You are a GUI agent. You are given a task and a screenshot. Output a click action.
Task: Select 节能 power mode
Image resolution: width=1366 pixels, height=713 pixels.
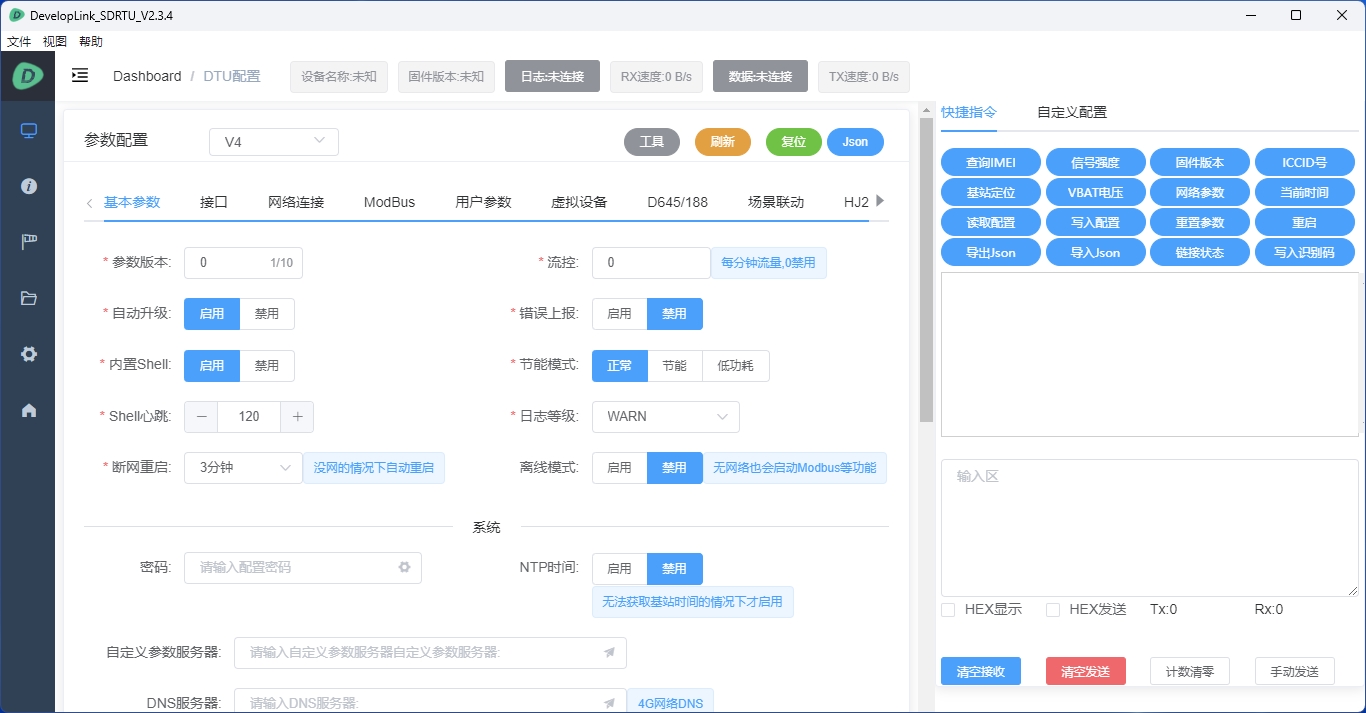pyautogui.click(x=675, y=365)
